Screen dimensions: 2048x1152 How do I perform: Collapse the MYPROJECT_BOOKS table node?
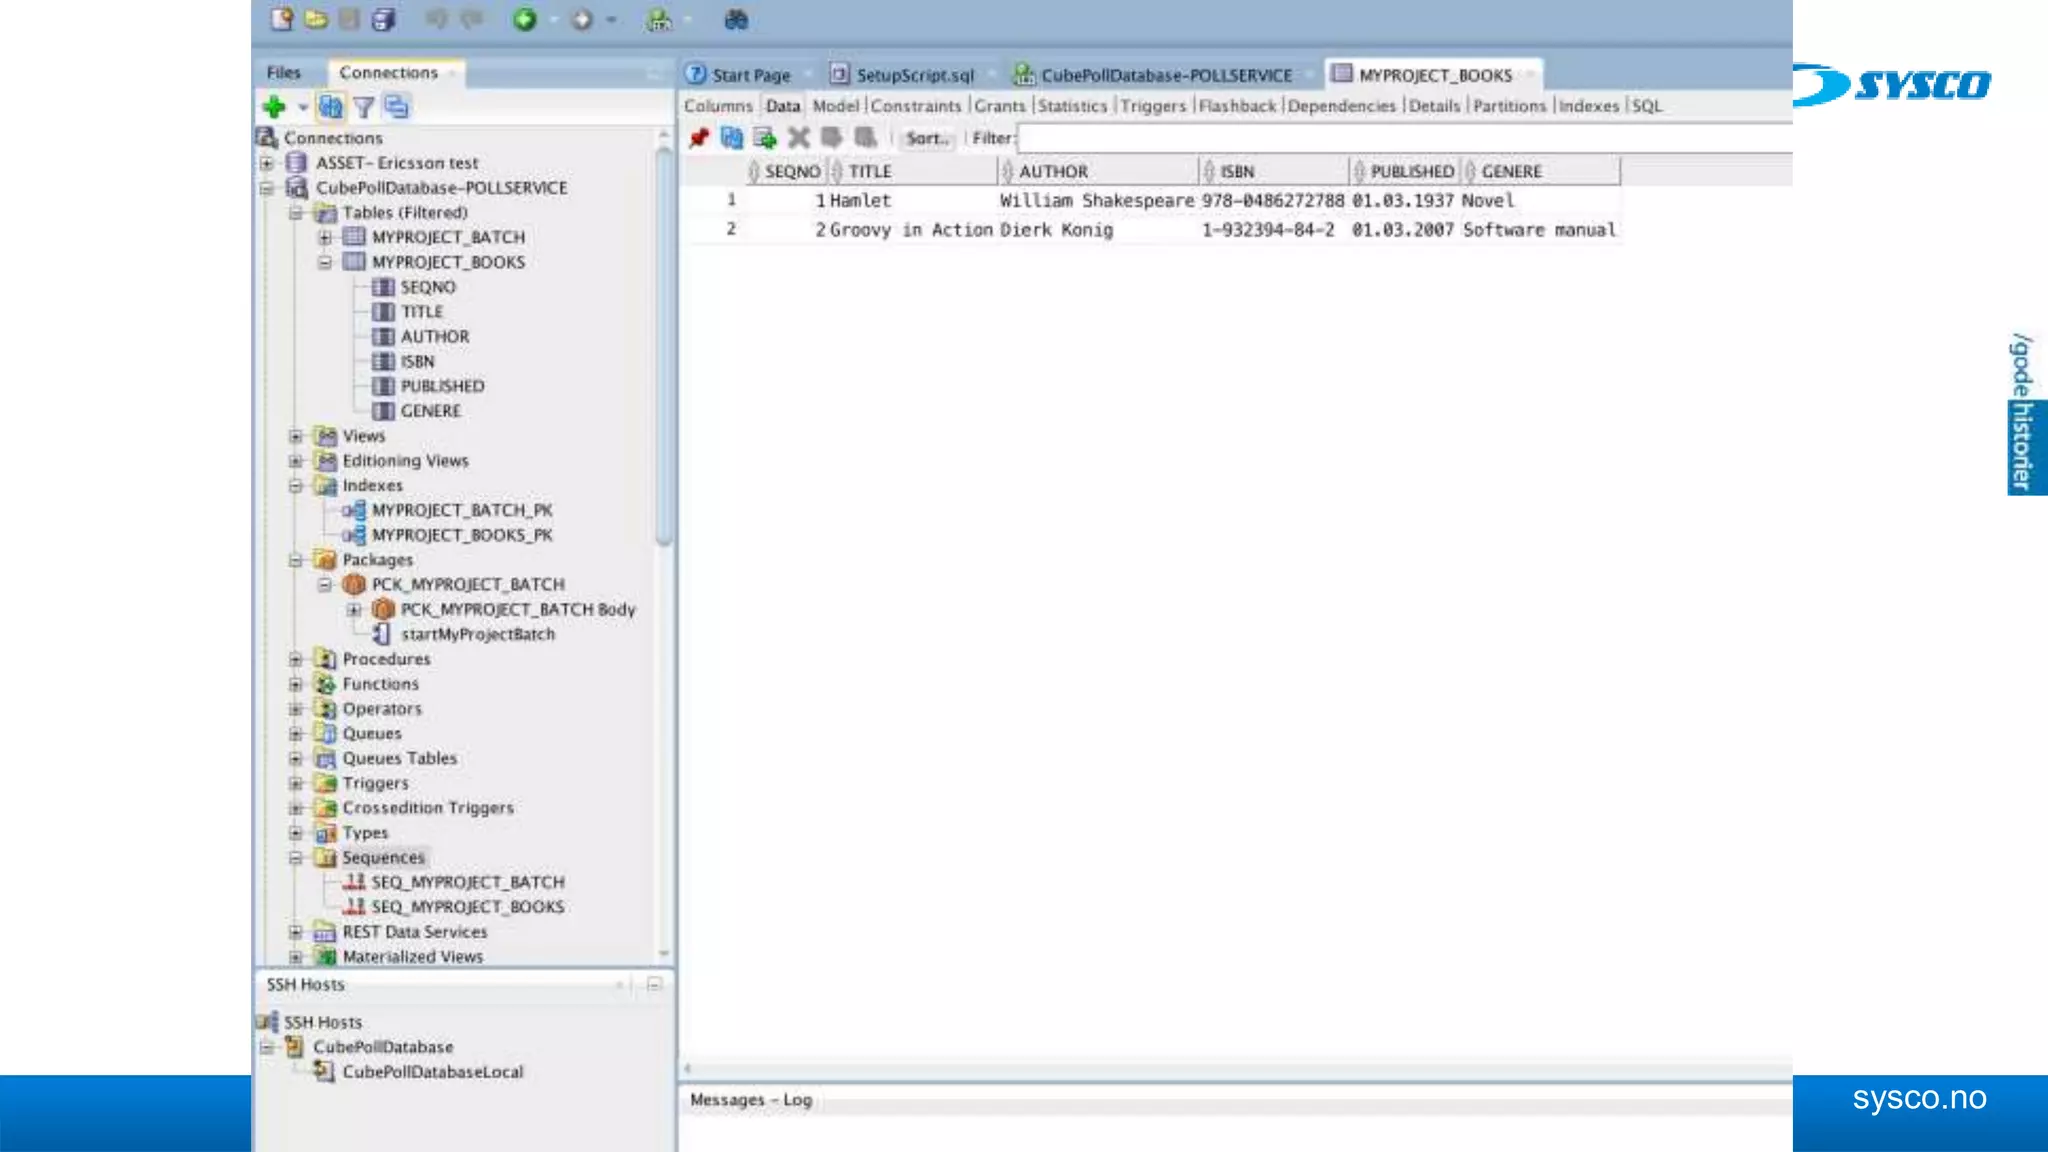(325, 263)
